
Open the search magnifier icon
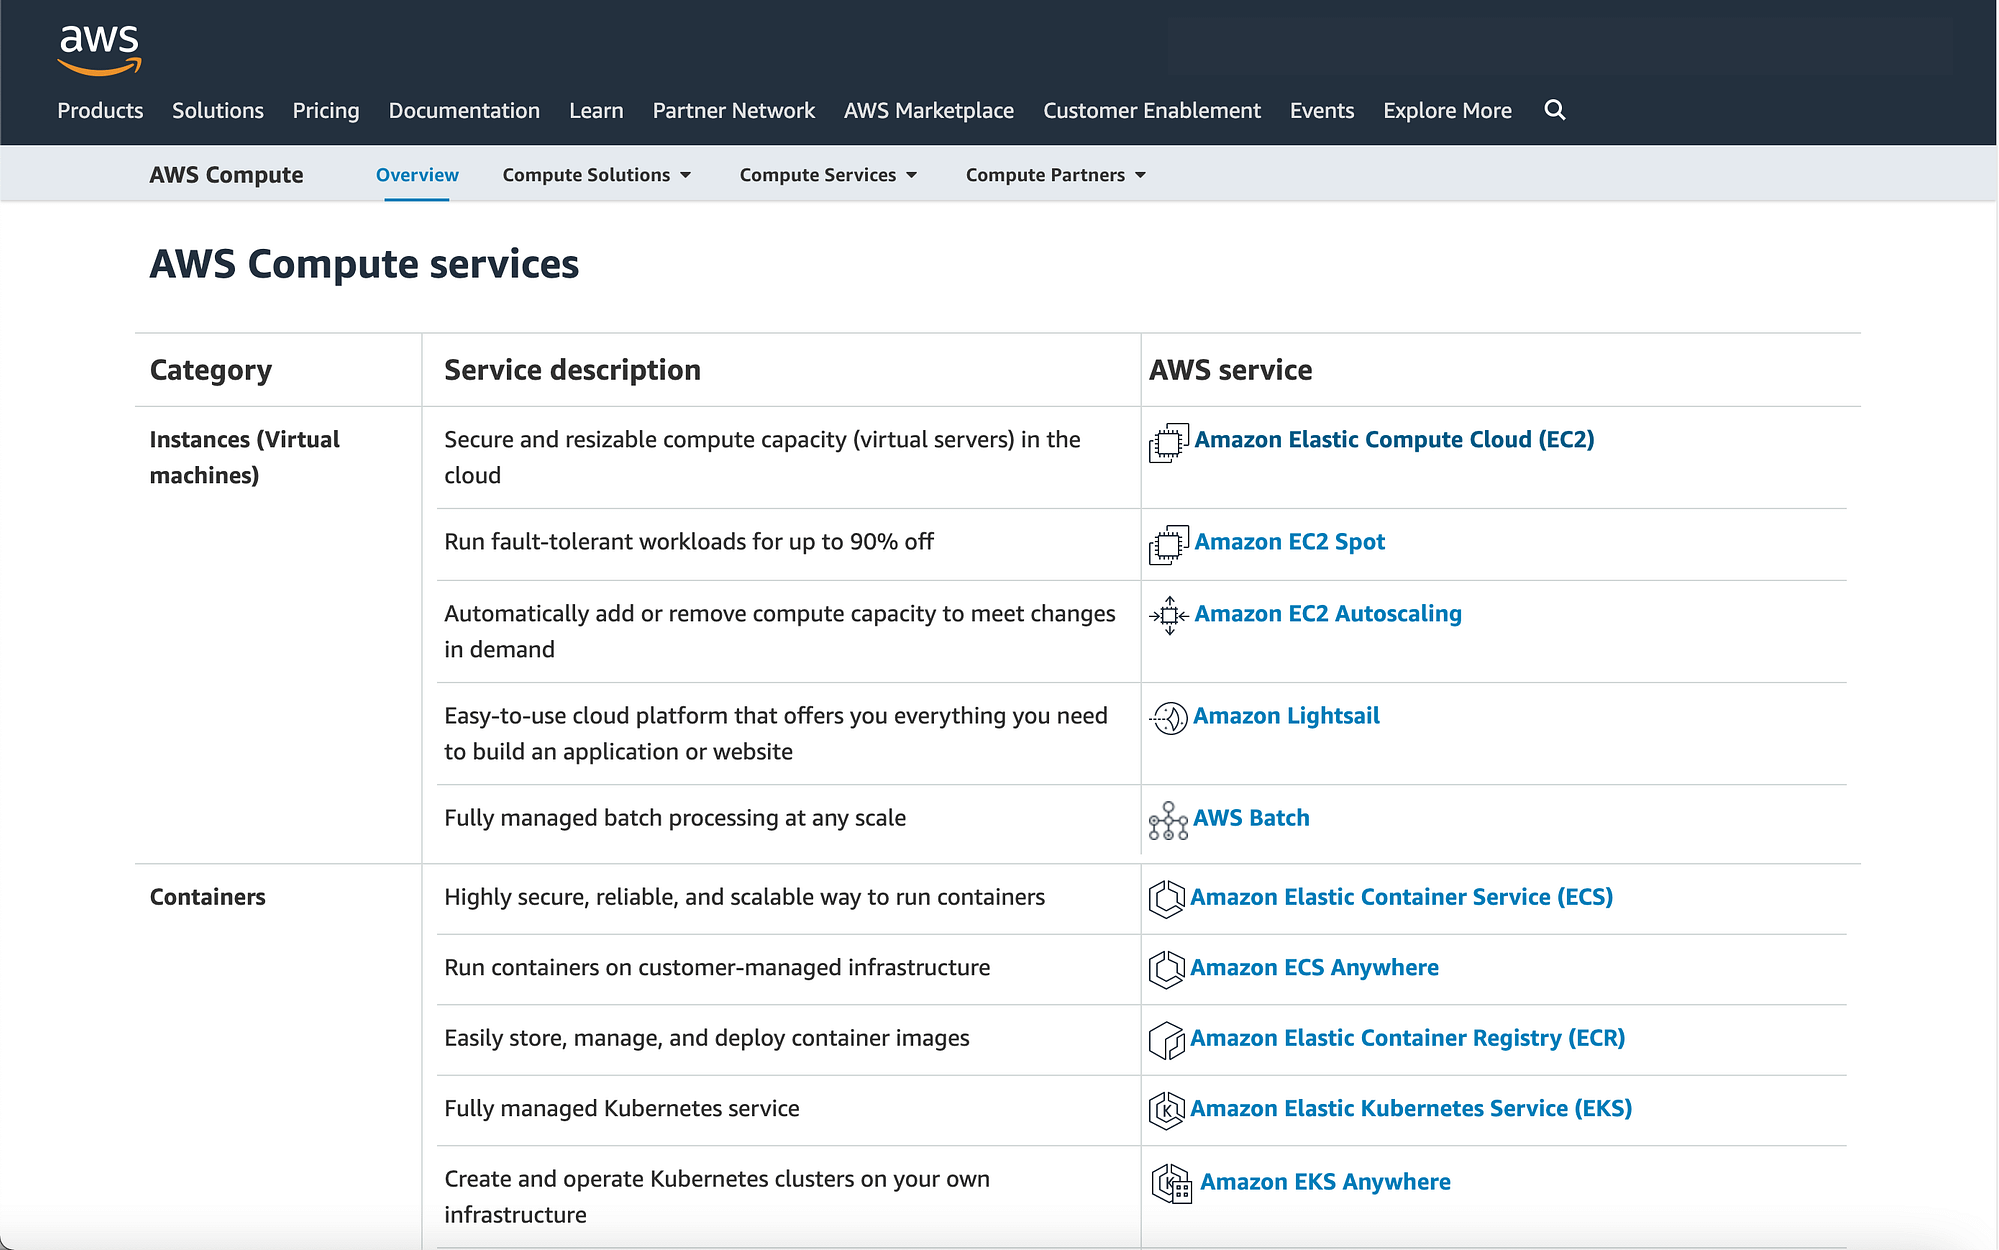tap(1554, 110)
